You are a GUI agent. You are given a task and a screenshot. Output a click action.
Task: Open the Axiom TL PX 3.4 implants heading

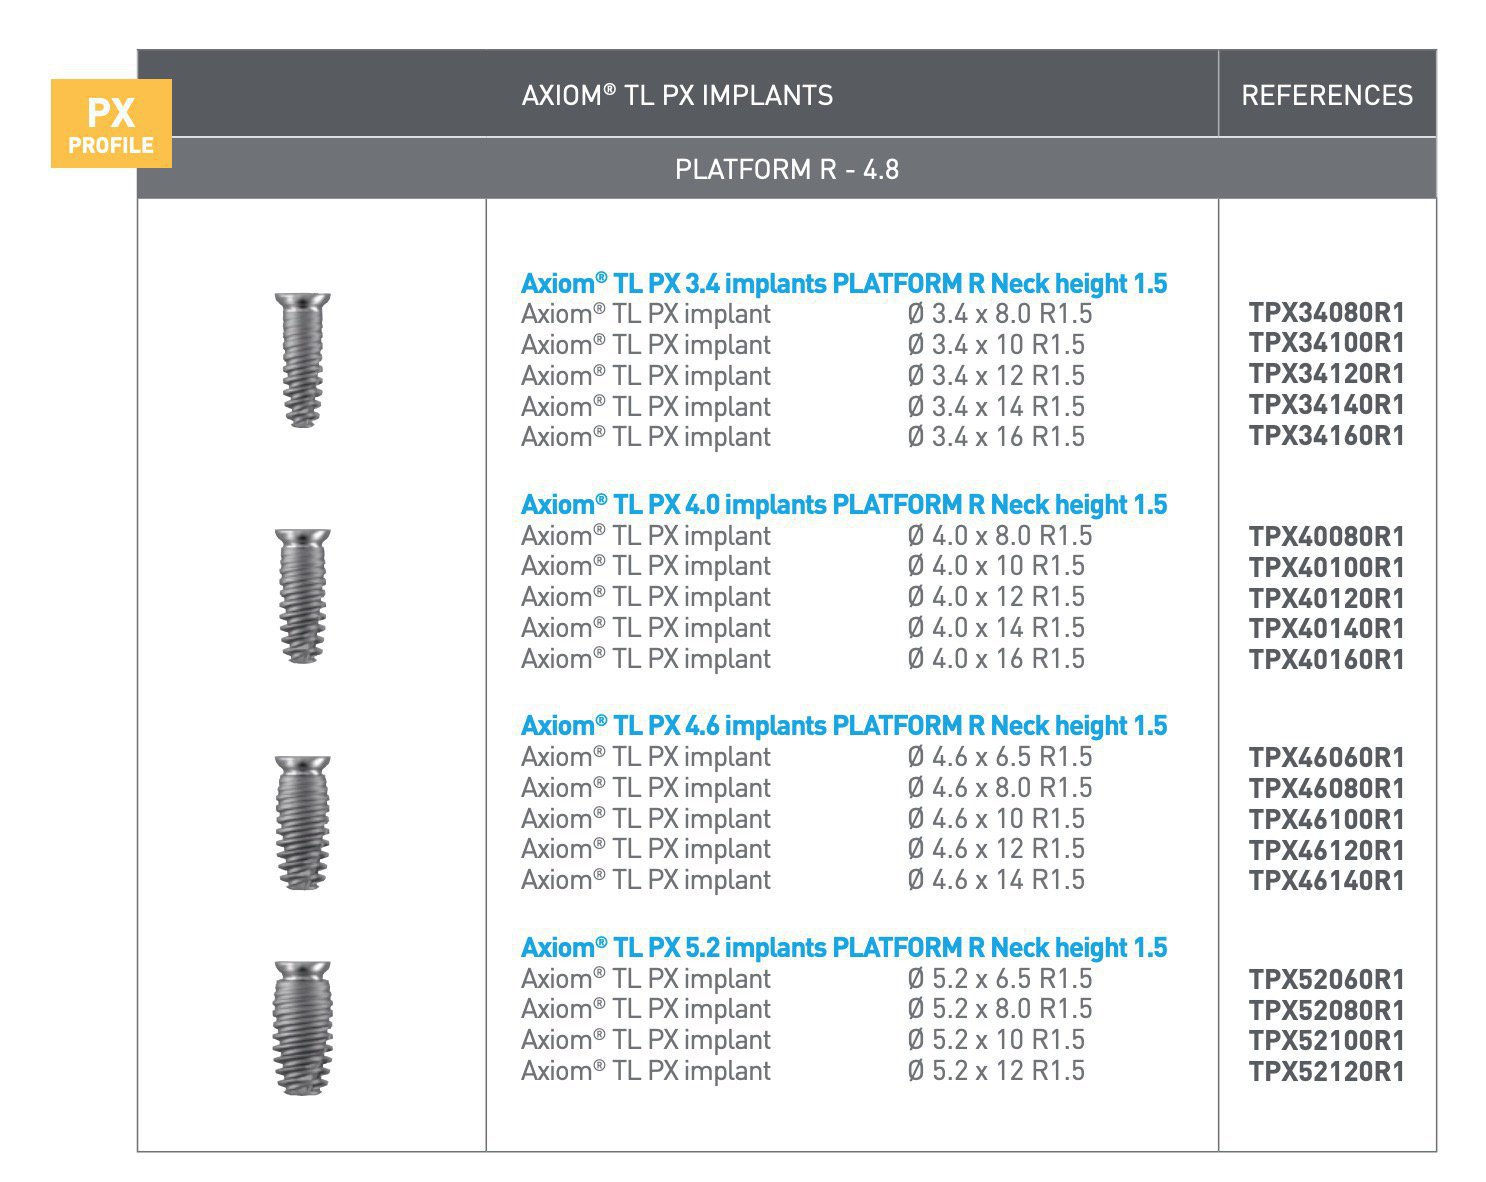pyautogui.click(x=843, y=283)
